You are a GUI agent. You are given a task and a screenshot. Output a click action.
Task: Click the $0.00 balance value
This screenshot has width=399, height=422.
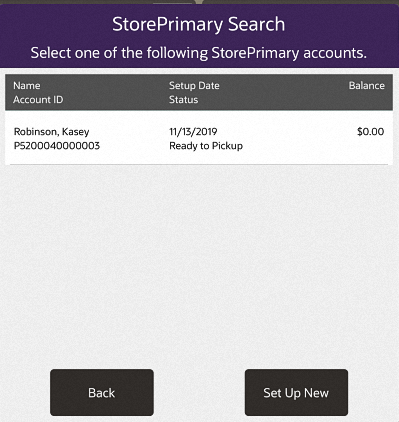click(x=370, y=131)
